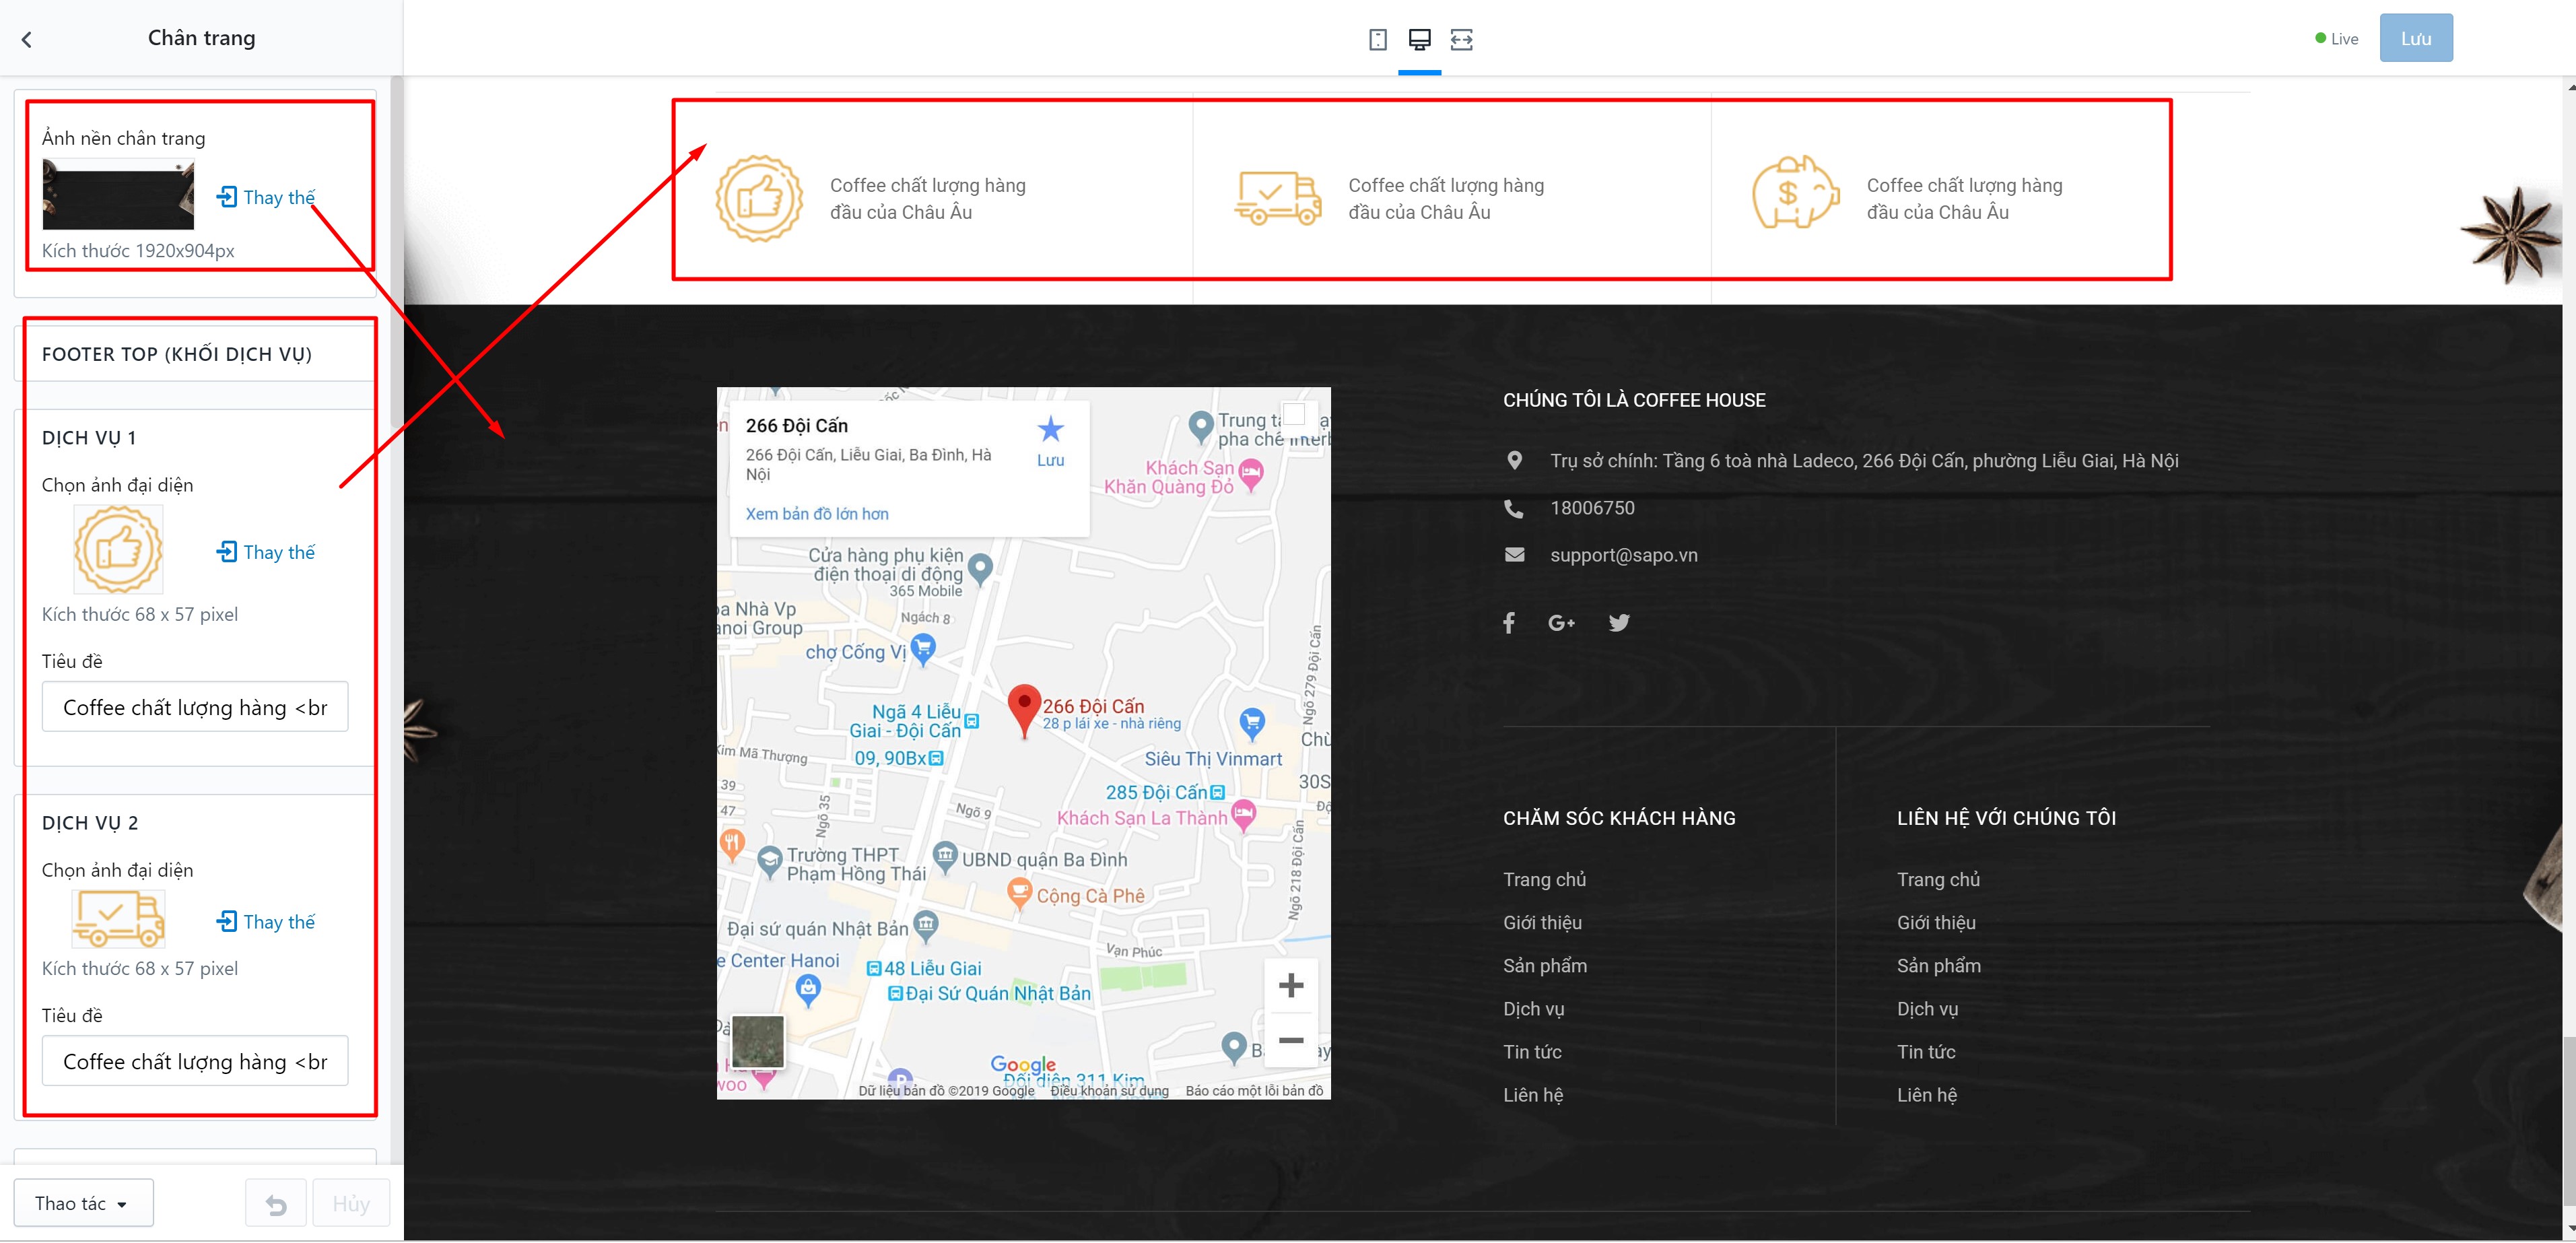
Task: Open Xem bản đồ lớn hơn link
Action: (x=817, y=514)
